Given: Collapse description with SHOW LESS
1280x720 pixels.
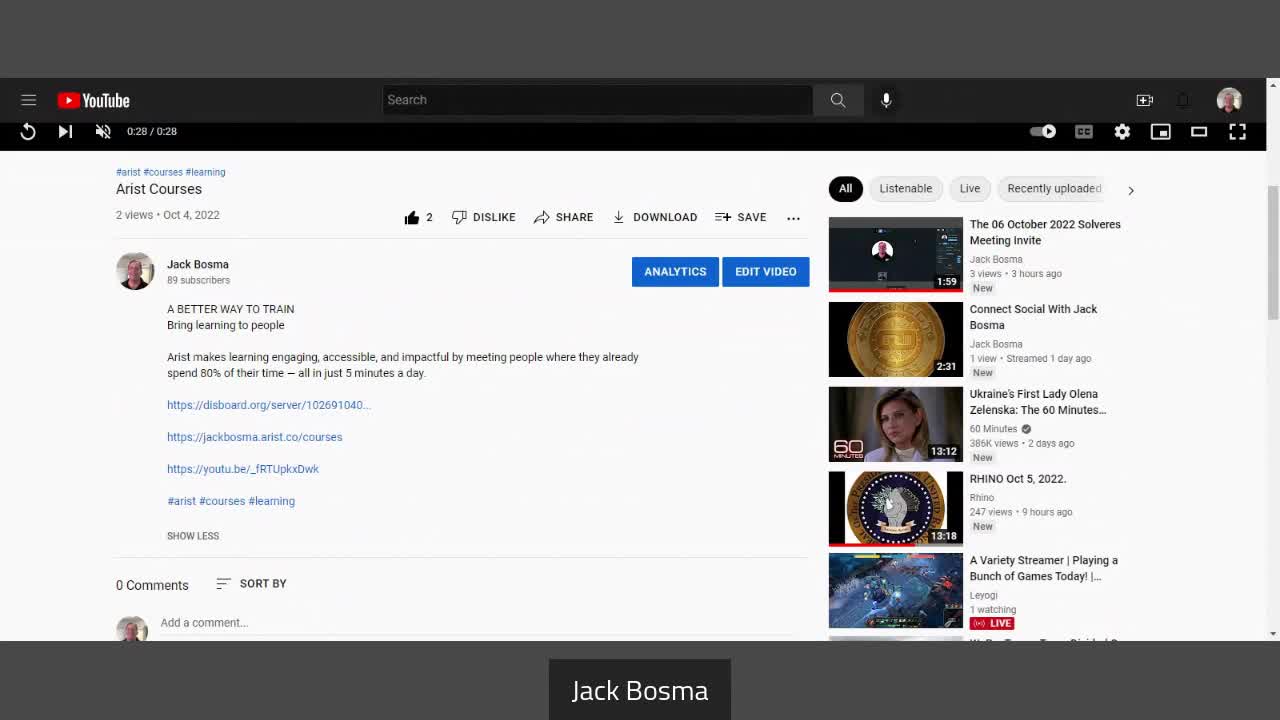Looking at the screenshot, I should (x=193, y=536).
